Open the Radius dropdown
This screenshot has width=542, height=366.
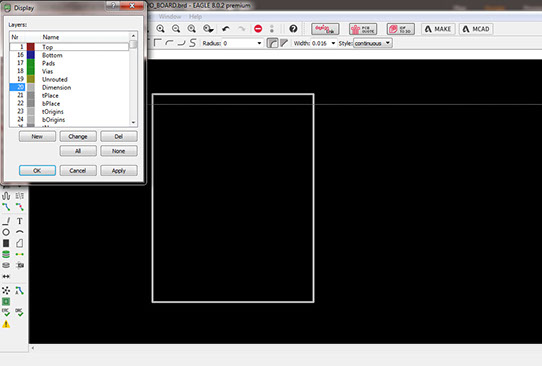[259, 43]
